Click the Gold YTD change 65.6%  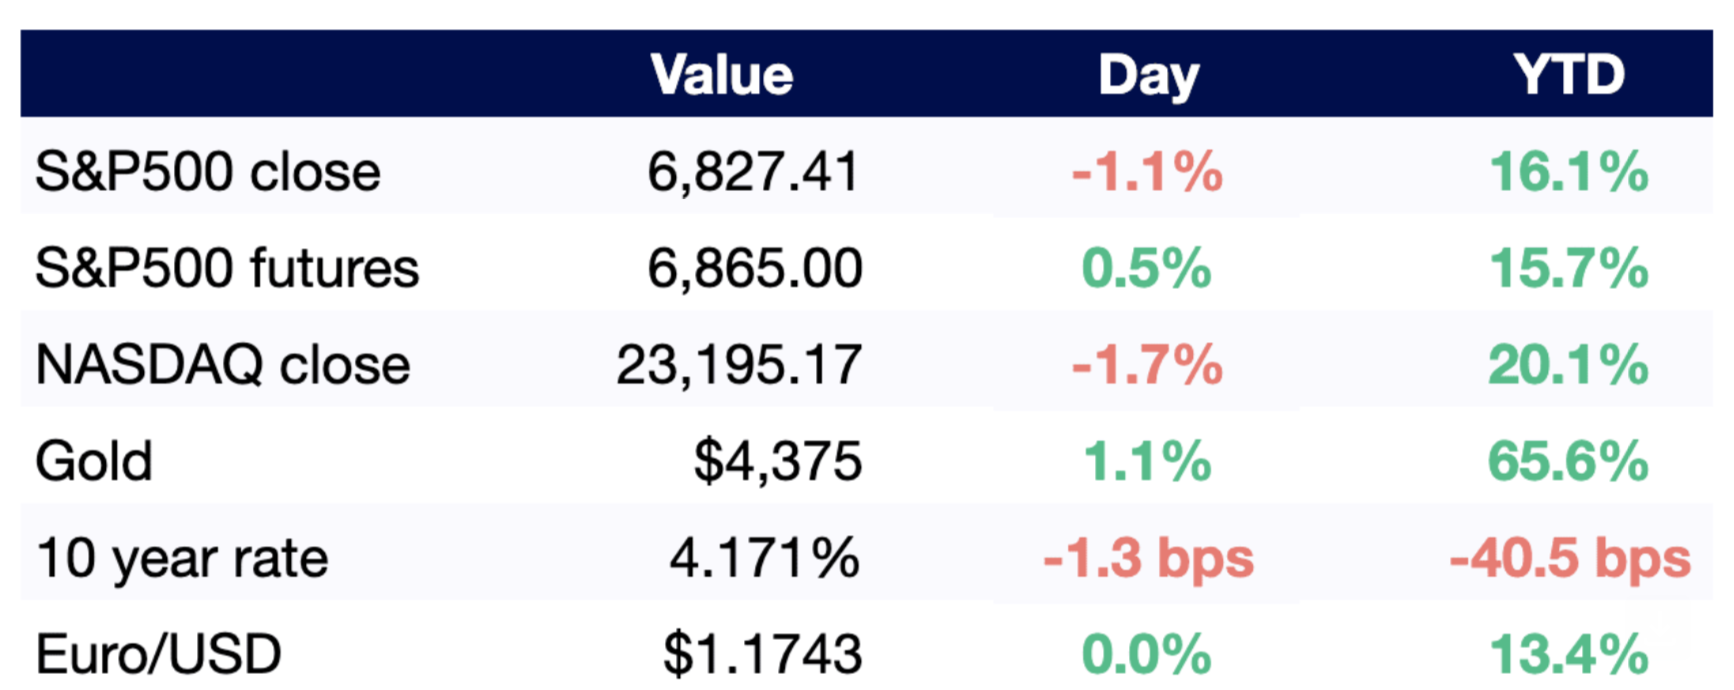(1568, 461)
